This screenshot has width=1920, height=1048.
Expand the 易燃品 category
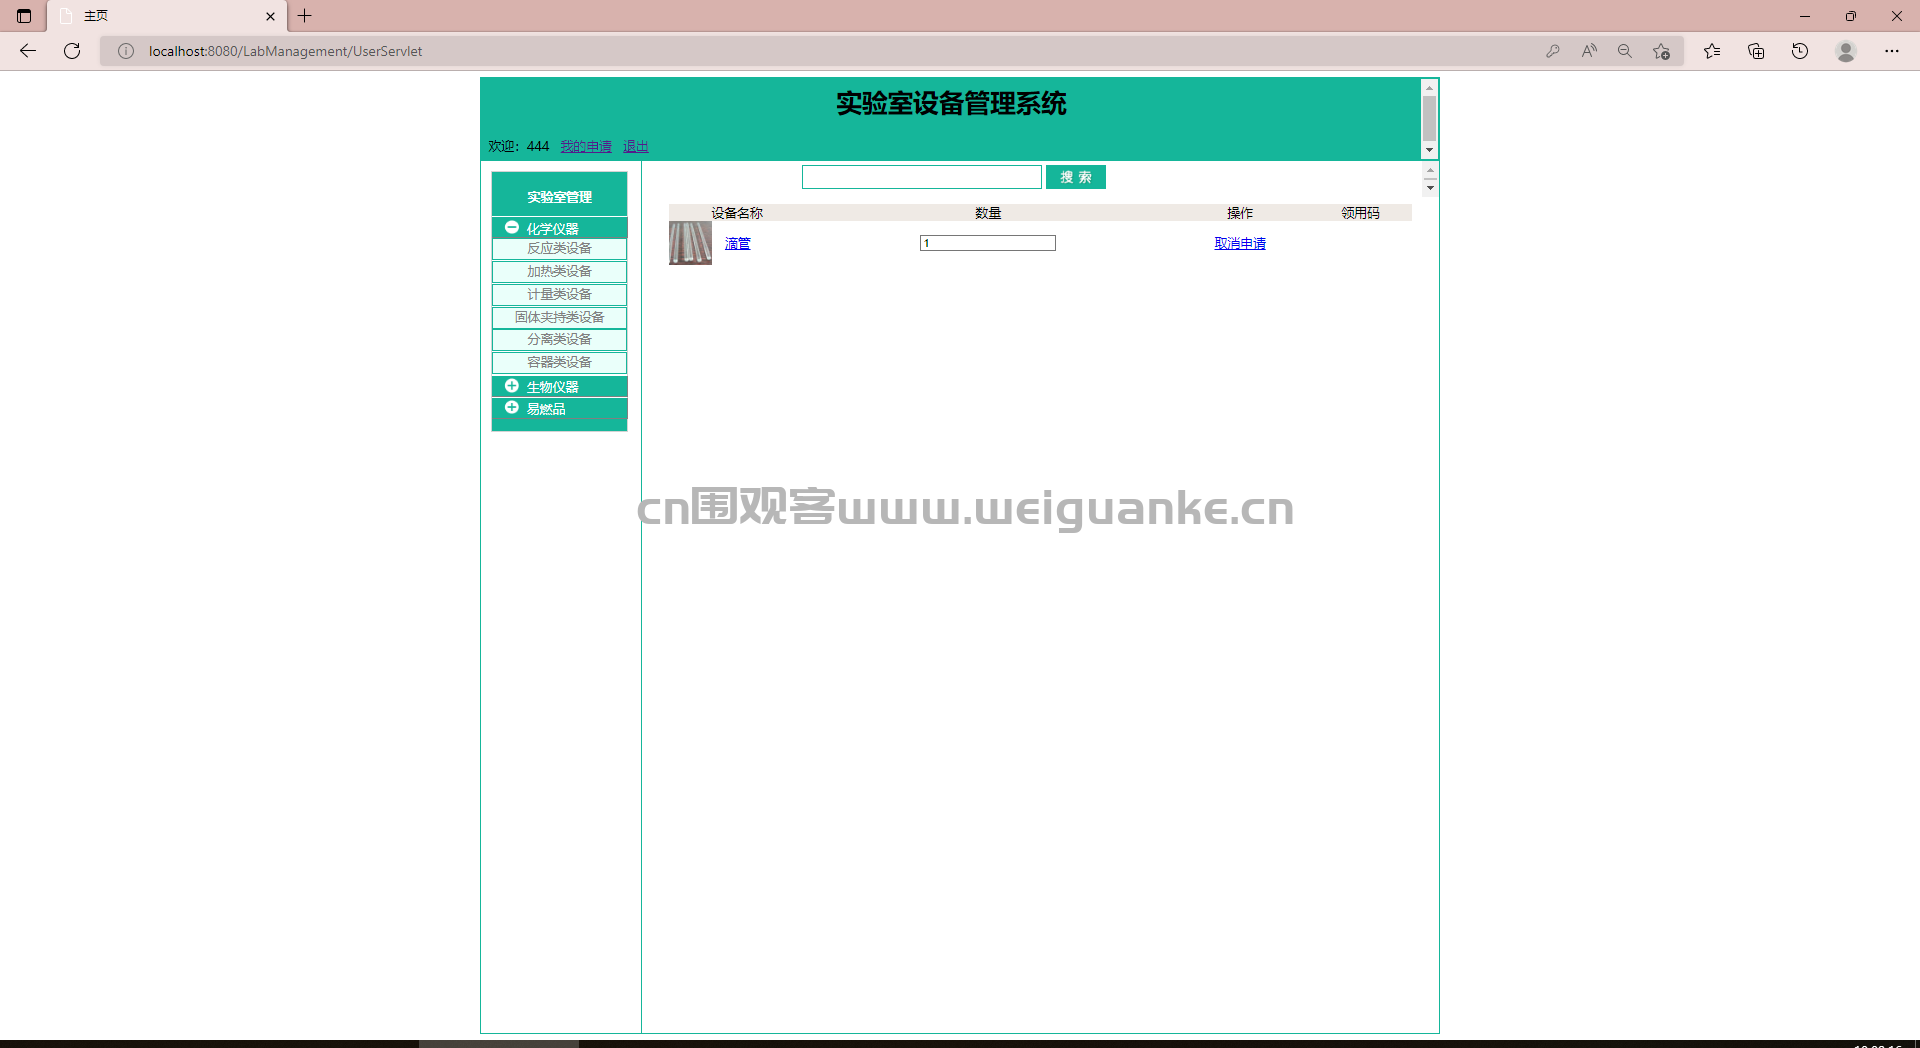click(x=512, y=408)
